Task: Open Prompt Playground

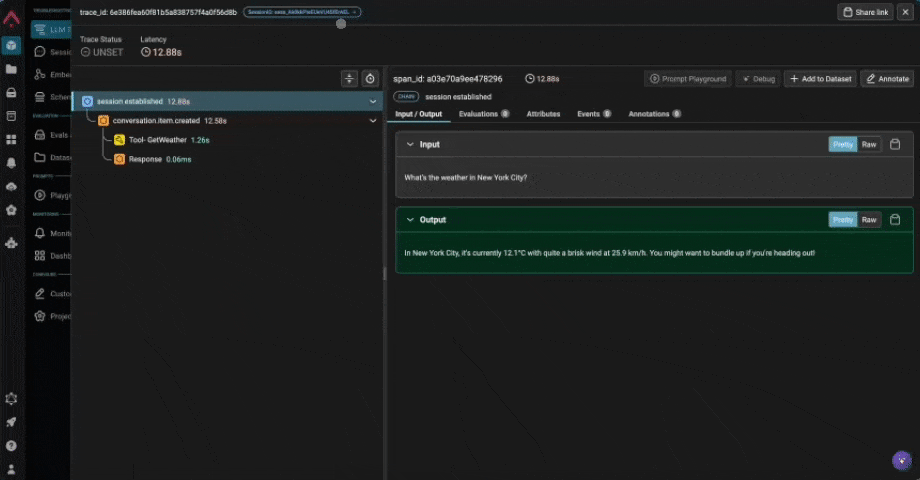Action: click(x=688, y=79)
